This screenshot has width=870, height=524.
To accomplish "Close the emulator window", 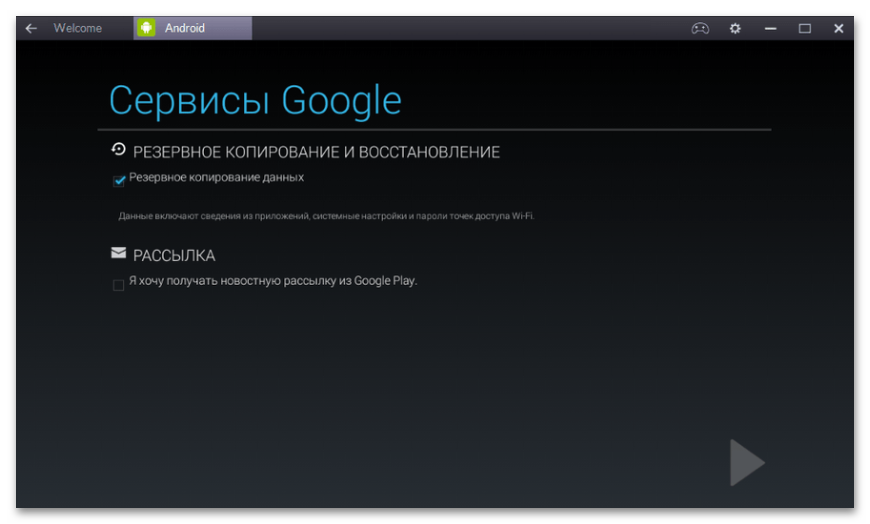I will click(838, 28).
